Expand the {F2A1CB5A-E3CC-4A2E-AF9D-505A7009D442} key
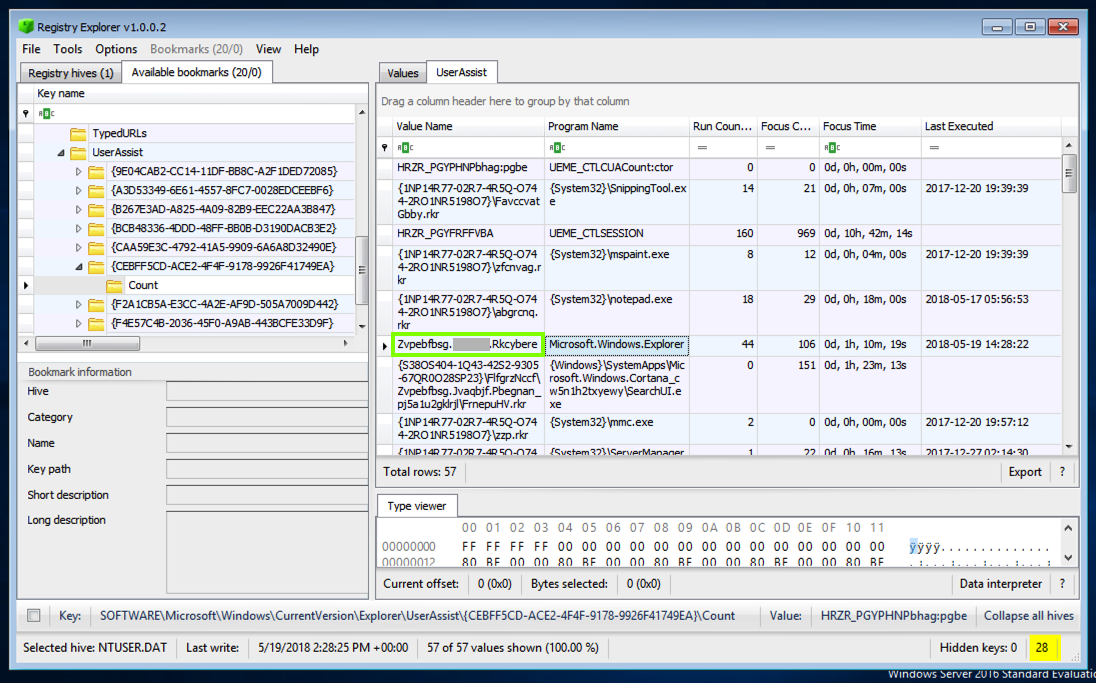1096x683 pixels. tap(79, 304)
